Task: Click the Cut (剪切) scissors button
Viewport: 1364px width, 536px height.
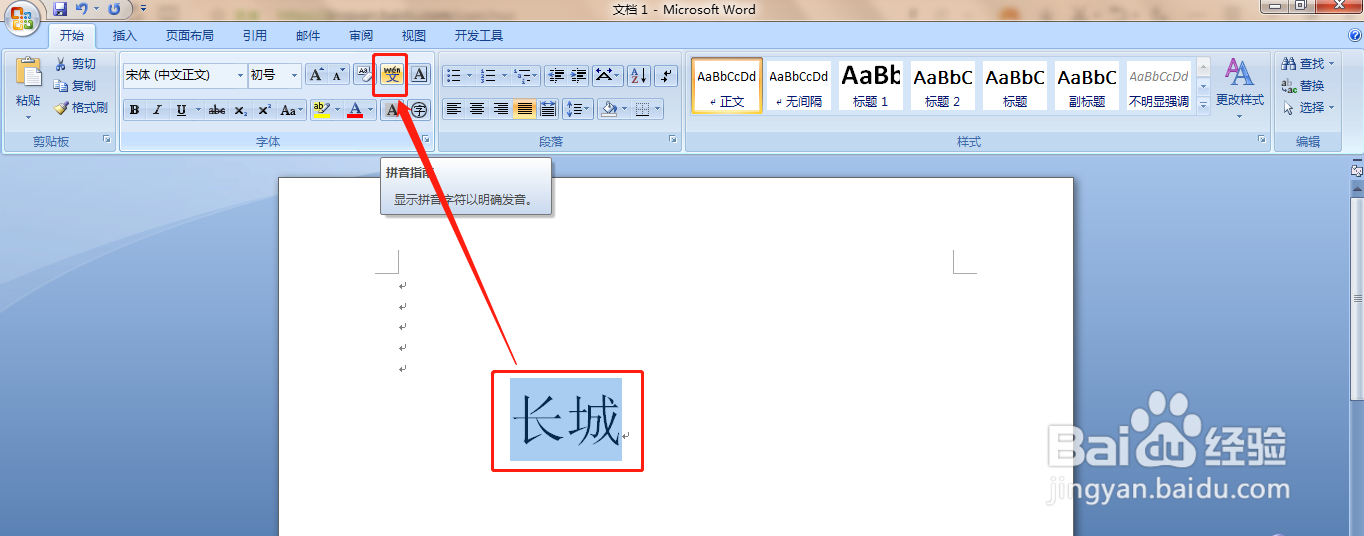Action: [x=75, y=64]
